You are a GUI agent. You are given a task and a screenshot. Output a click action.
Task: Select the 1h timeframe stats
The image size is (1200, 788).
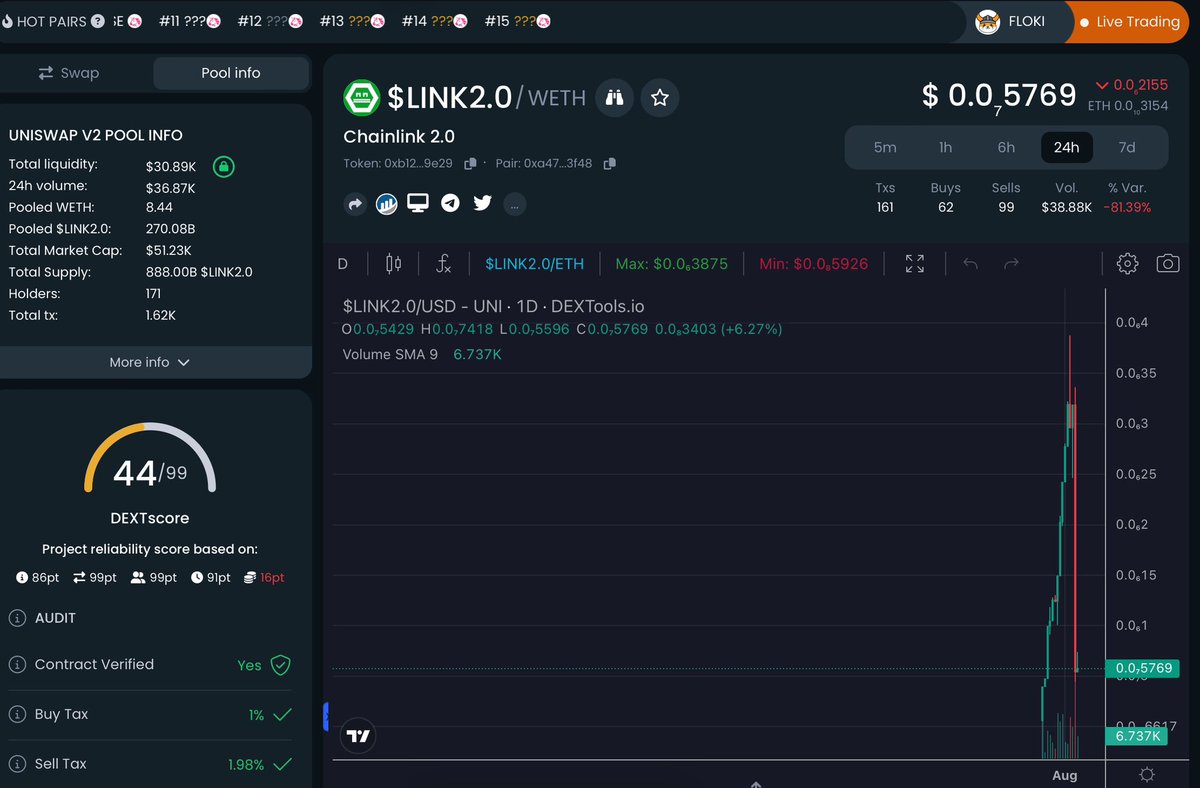click(945, 147)
